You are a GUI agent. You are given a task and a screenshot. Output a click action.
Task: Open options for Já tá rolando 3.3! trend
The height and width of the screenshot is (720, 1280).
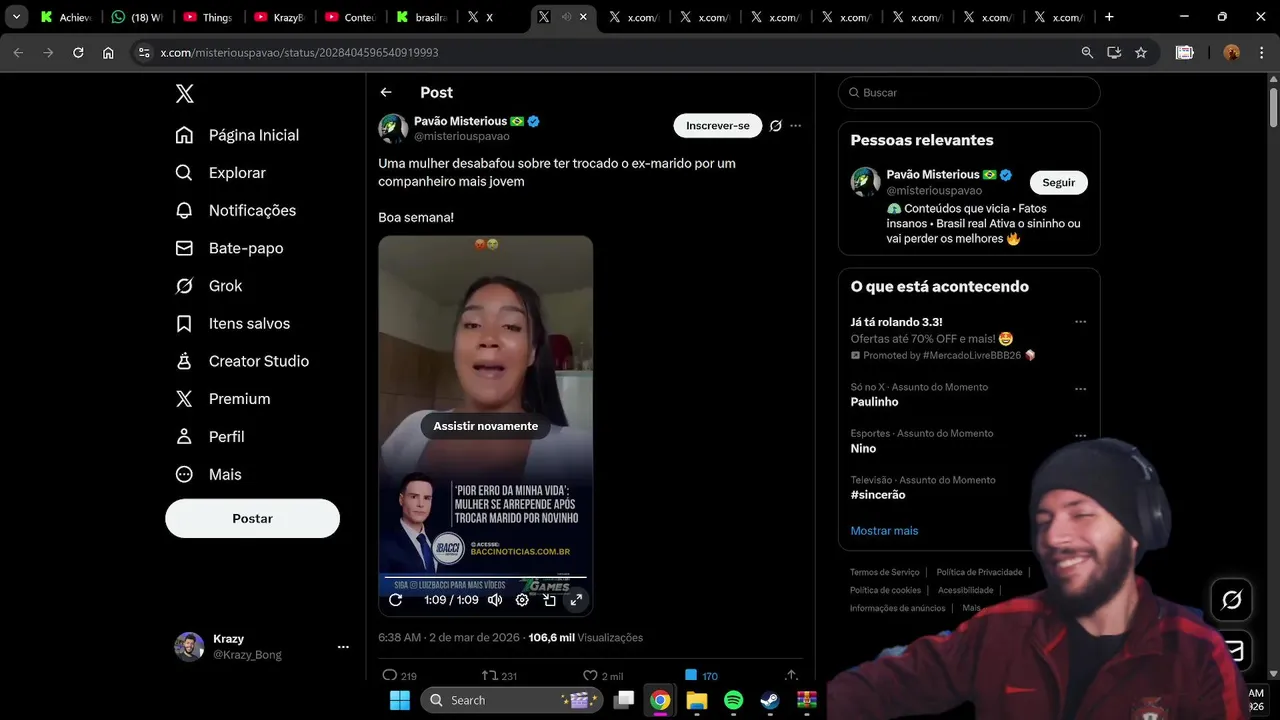[1080, 322]
